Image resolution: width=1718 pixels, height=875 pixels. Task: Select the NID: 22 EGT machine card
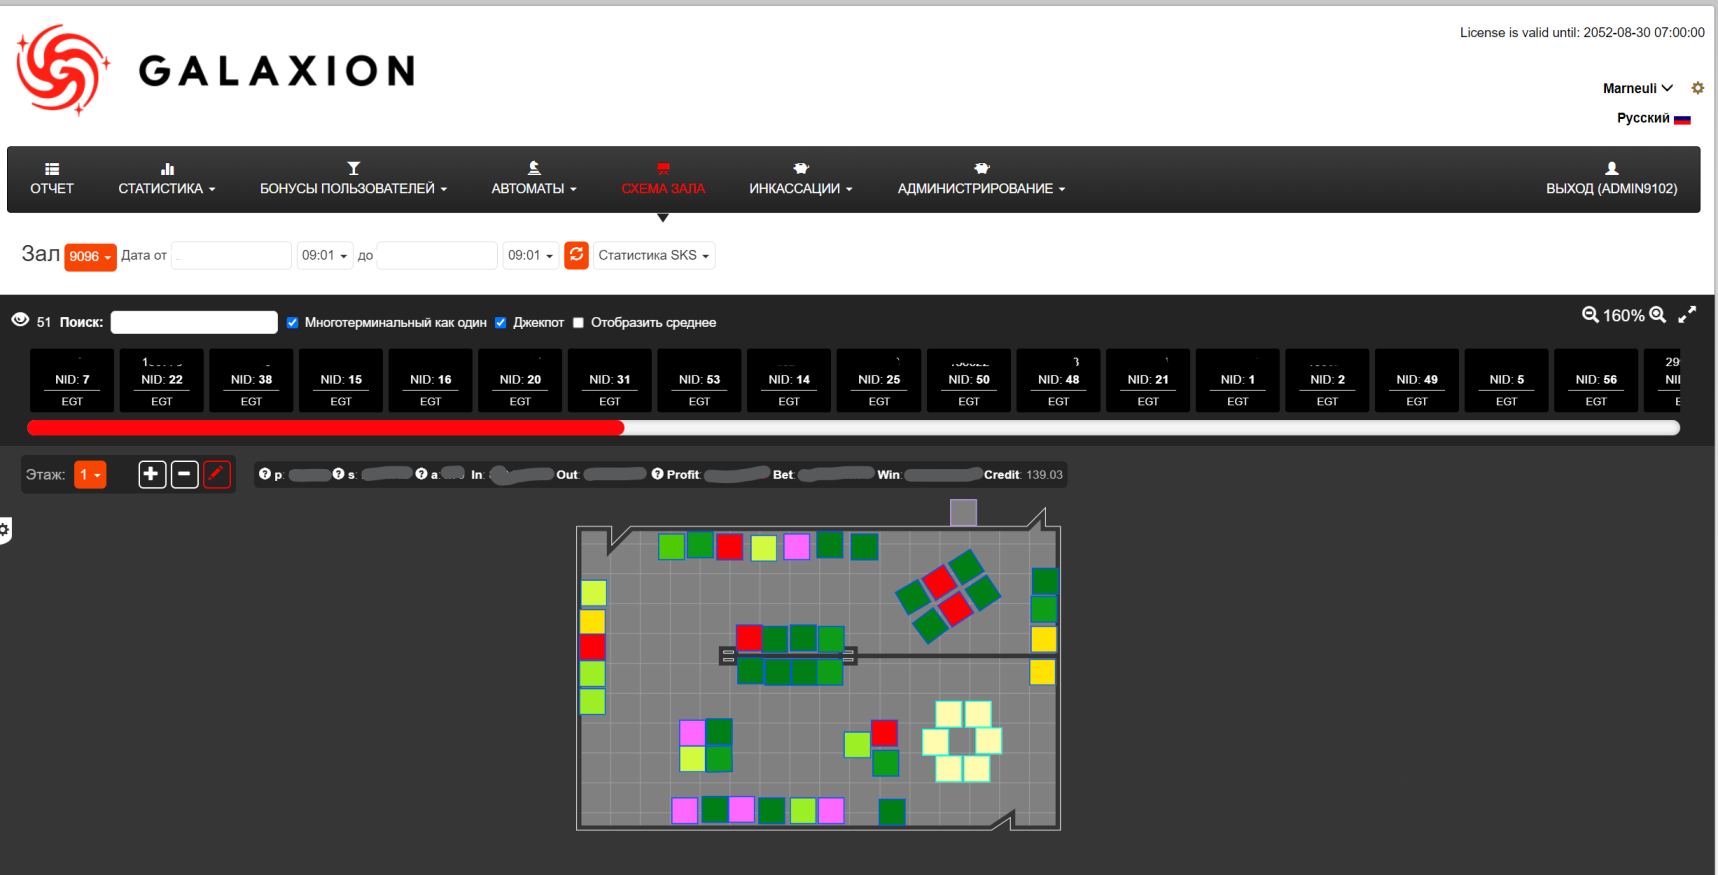[x=162, y=381]
